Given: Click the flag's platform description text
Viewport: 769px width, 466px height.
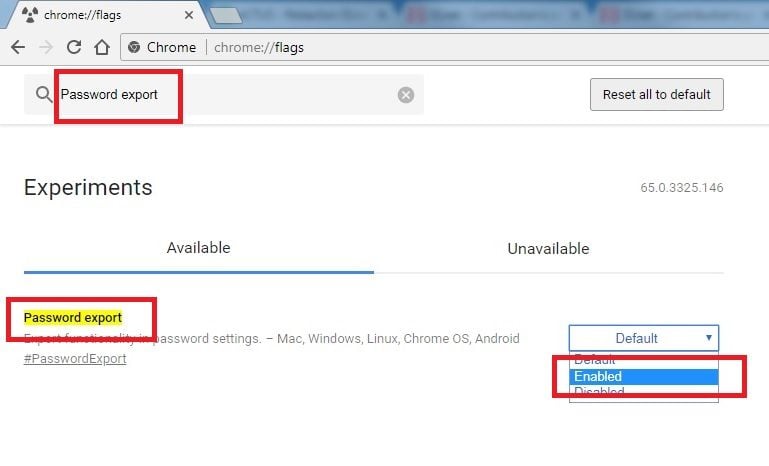Looking at the screenshot, I should [272, 338].
